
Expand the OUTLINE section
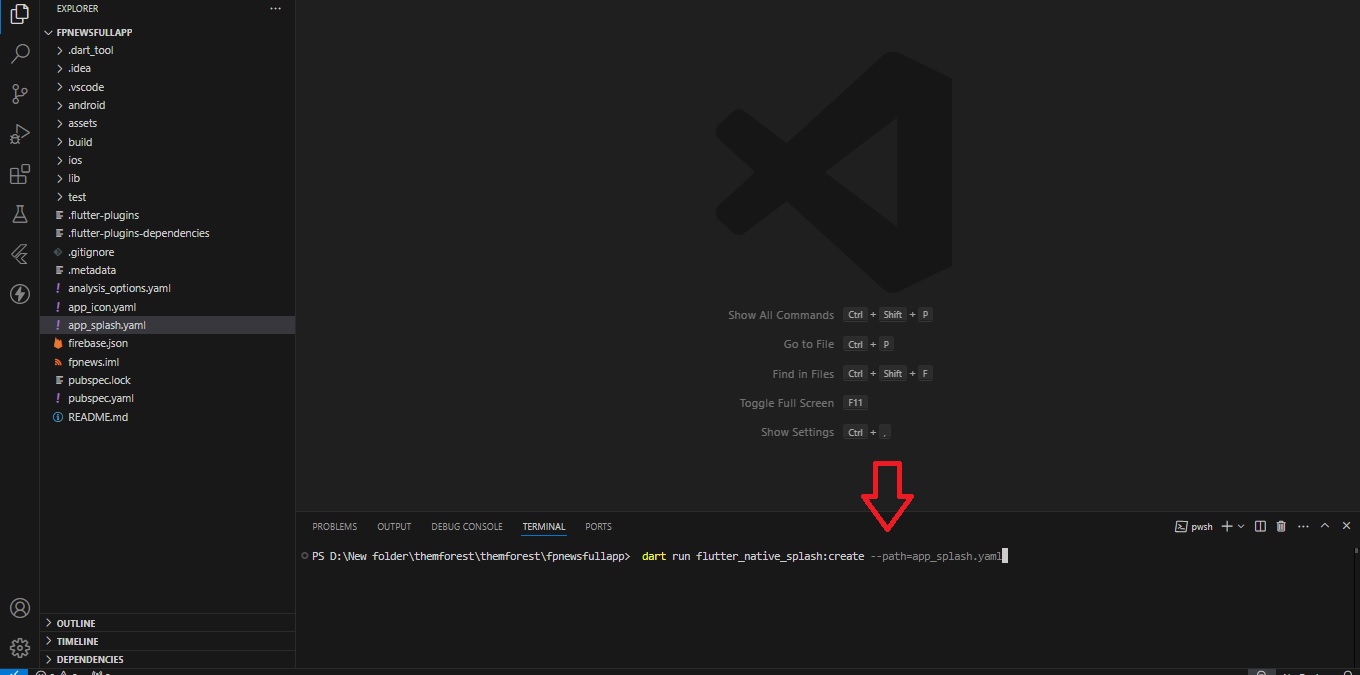click(x=168, y=623)
